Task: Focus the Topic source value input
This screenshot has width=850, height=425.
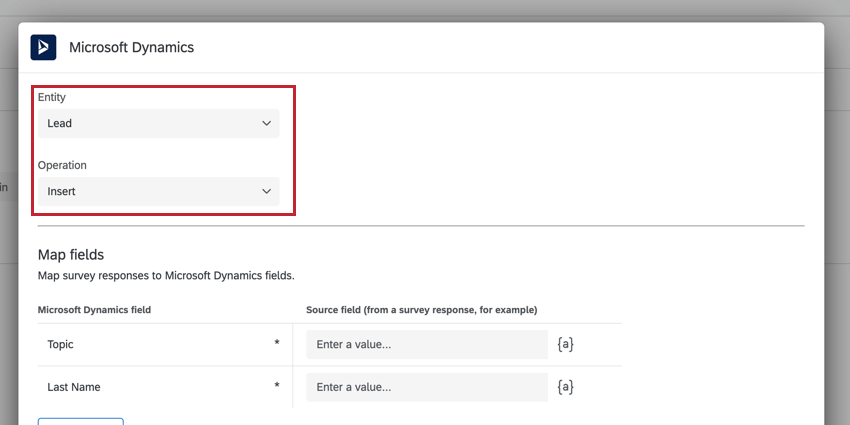Action: (x=427, y=344)
